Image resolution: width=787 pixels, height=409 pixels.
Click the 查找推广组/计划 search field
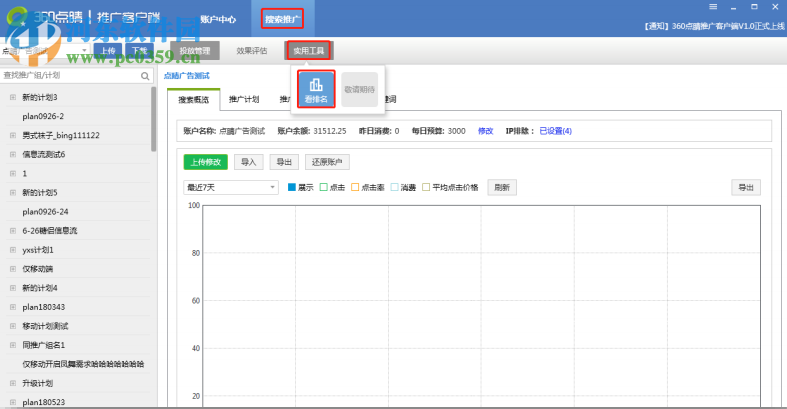point(71,75)
